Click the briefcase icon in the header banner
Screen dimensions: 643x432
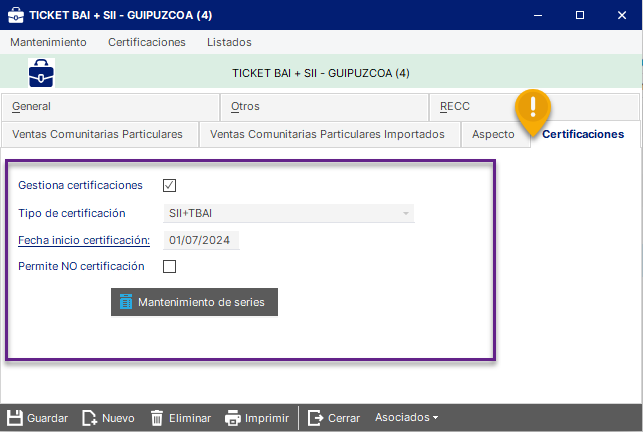click(41, 73)
